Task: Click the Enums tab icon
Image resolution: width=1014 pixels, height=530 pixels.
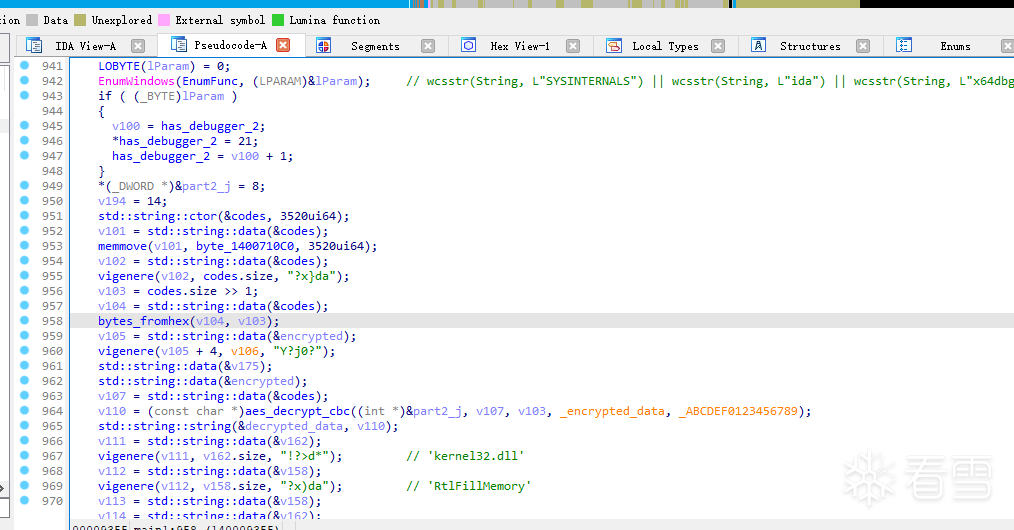Action: 903,45
